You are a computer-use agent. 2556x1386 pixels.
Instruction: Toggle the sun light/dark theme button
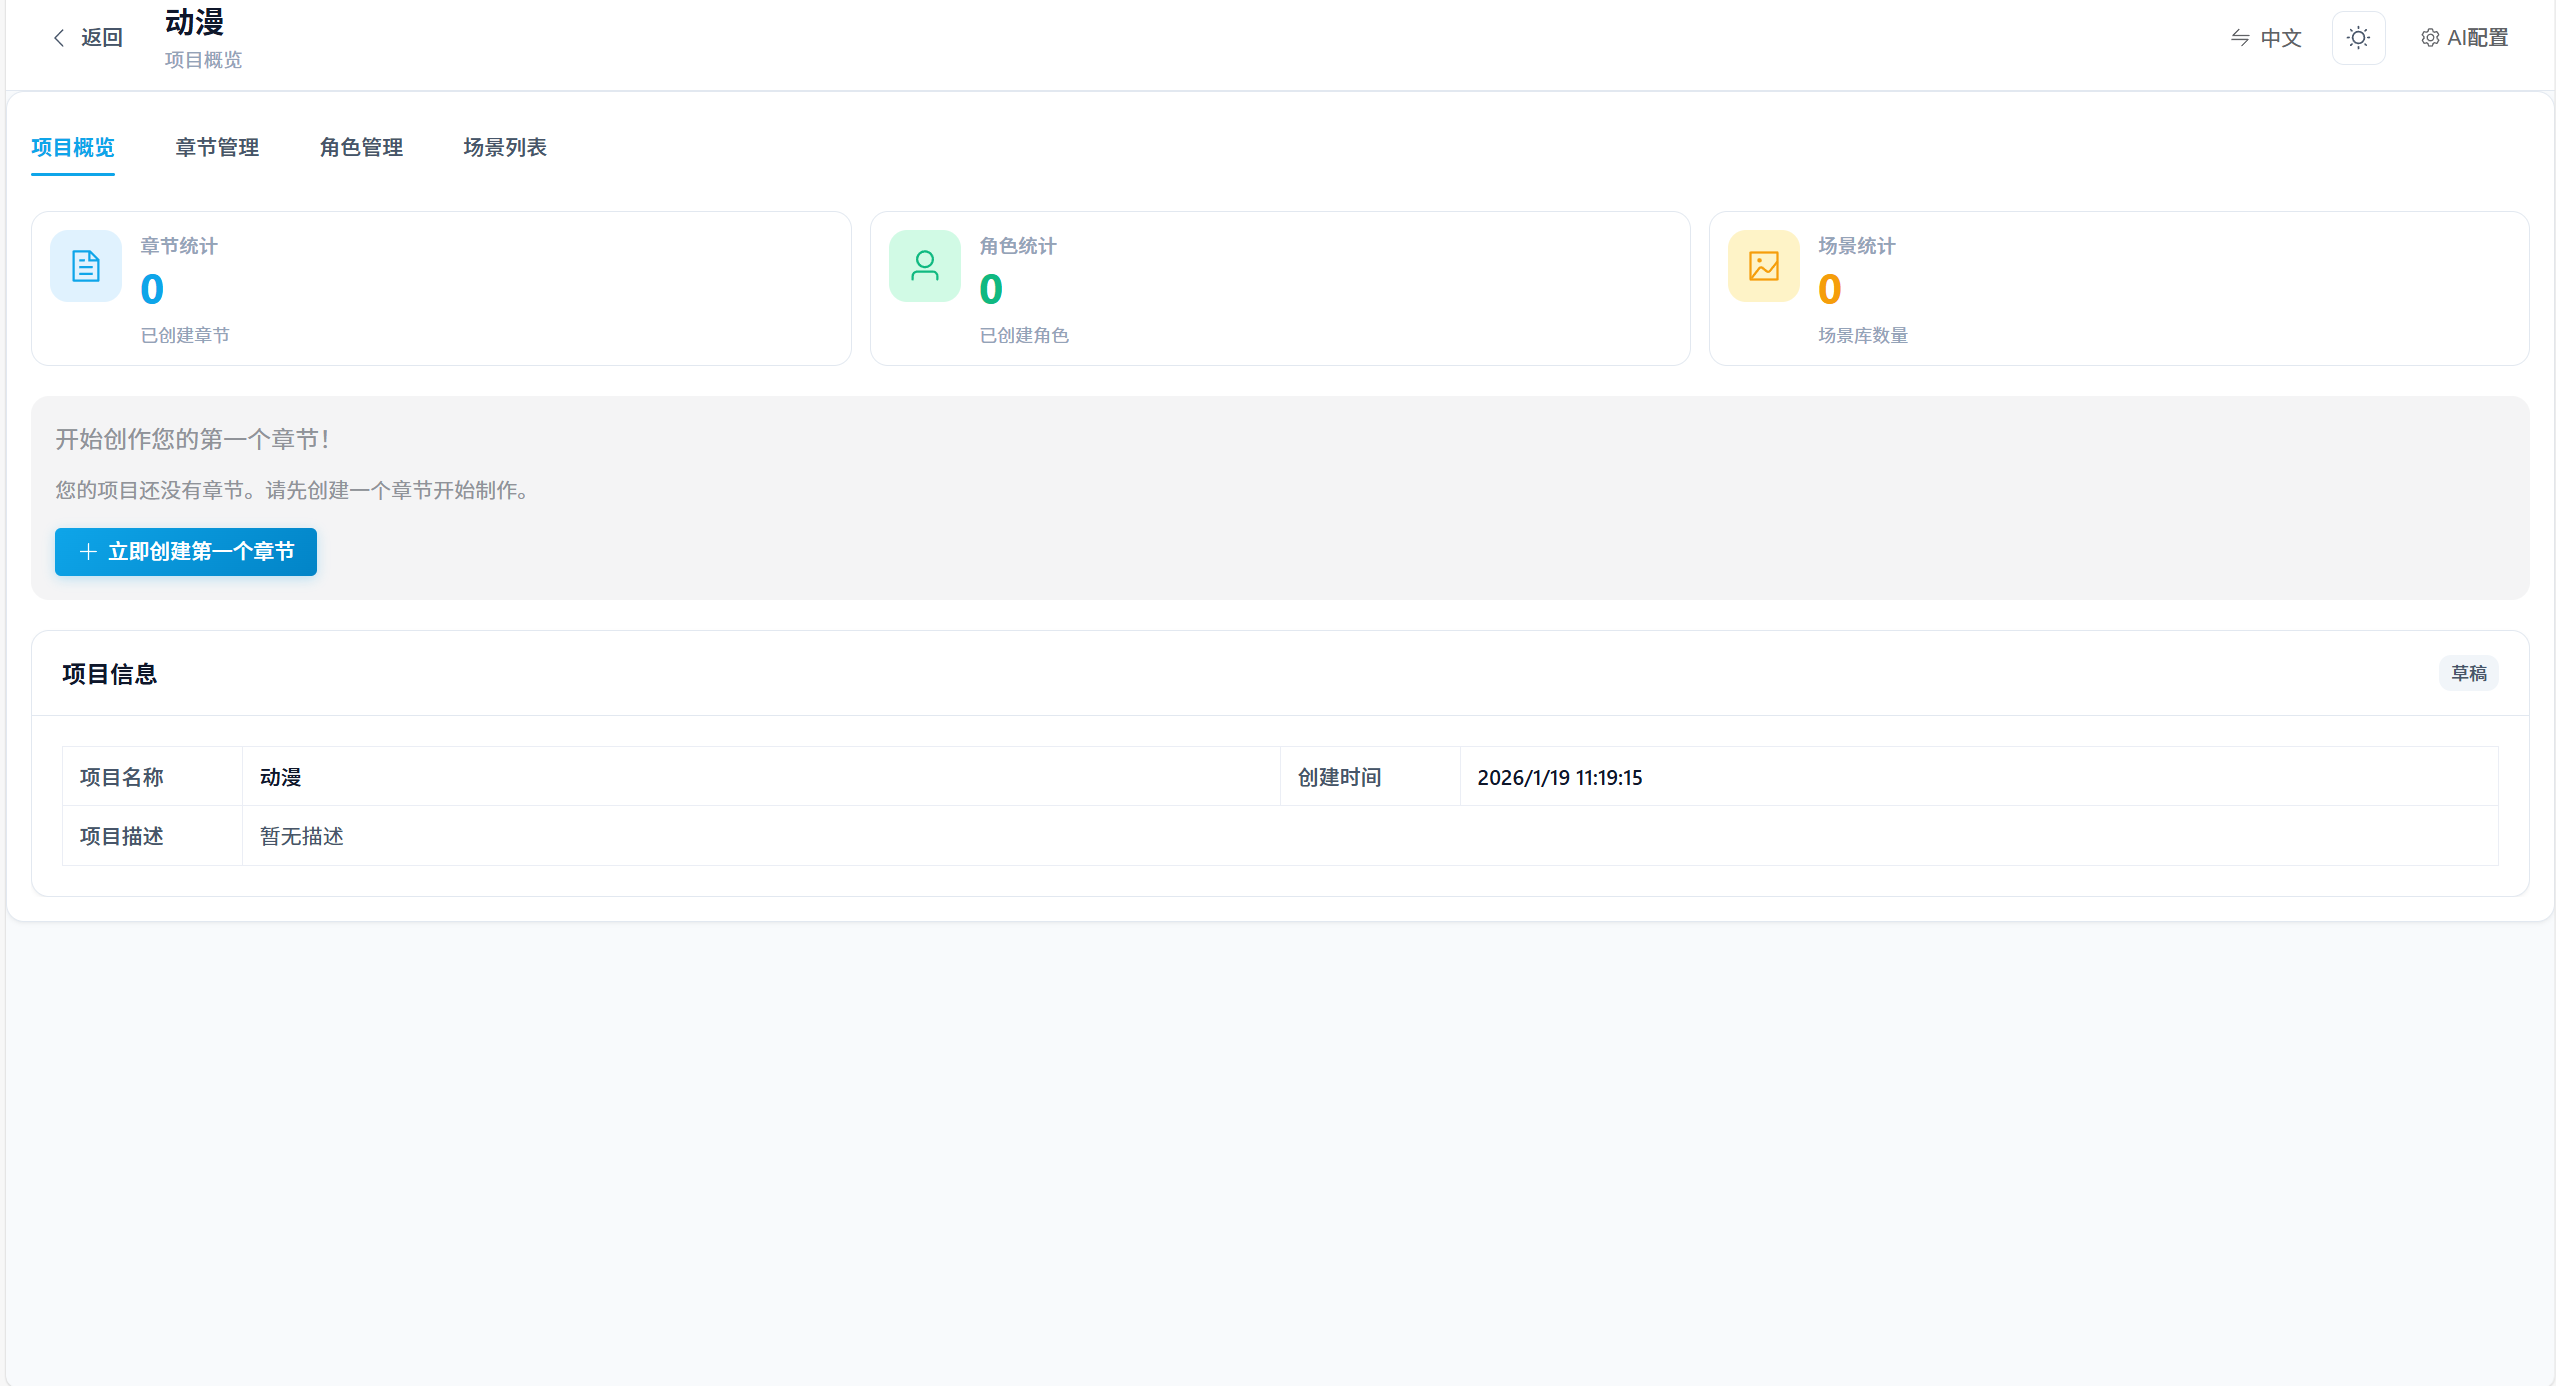pos(2358,38)
